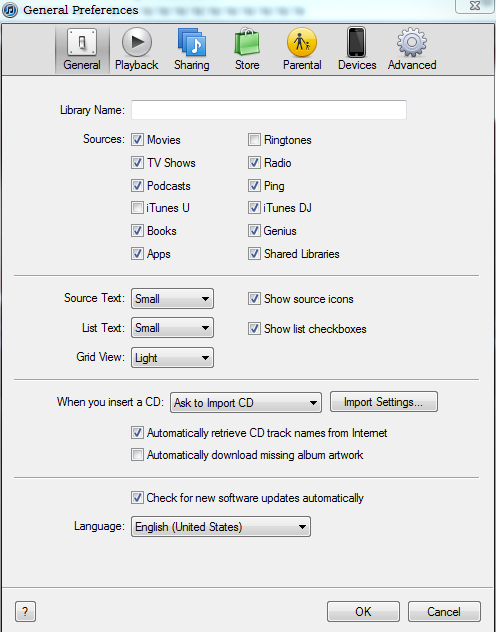
Task: Switch to Sharing preferences icon
Action: pyautogui.click(x=192, y=42)
